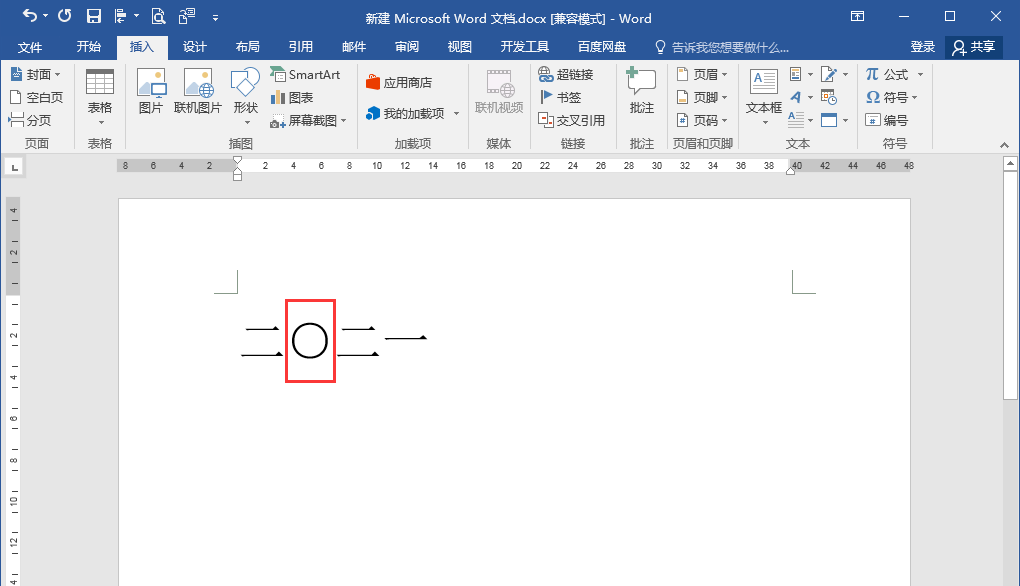Open the 形状 (Shapes) gallery
Image resolution: width=1020 pixels, height=586 pixels.
245,98
